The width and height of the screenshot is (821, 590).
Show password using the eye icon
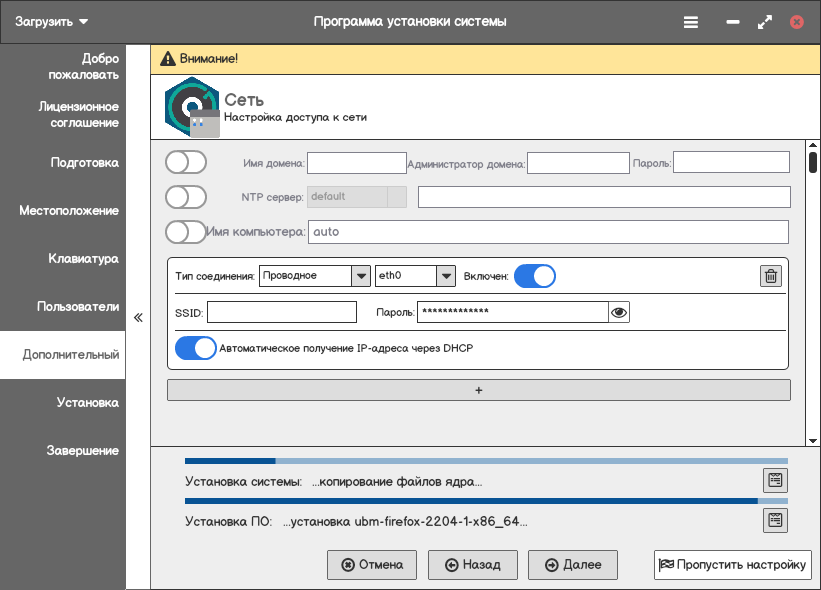coord(619,313)
